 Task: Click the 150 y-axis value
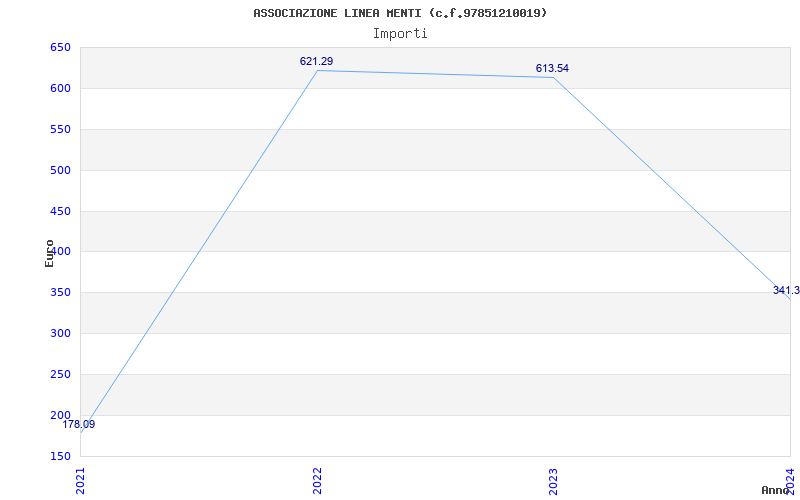[60, 456]
